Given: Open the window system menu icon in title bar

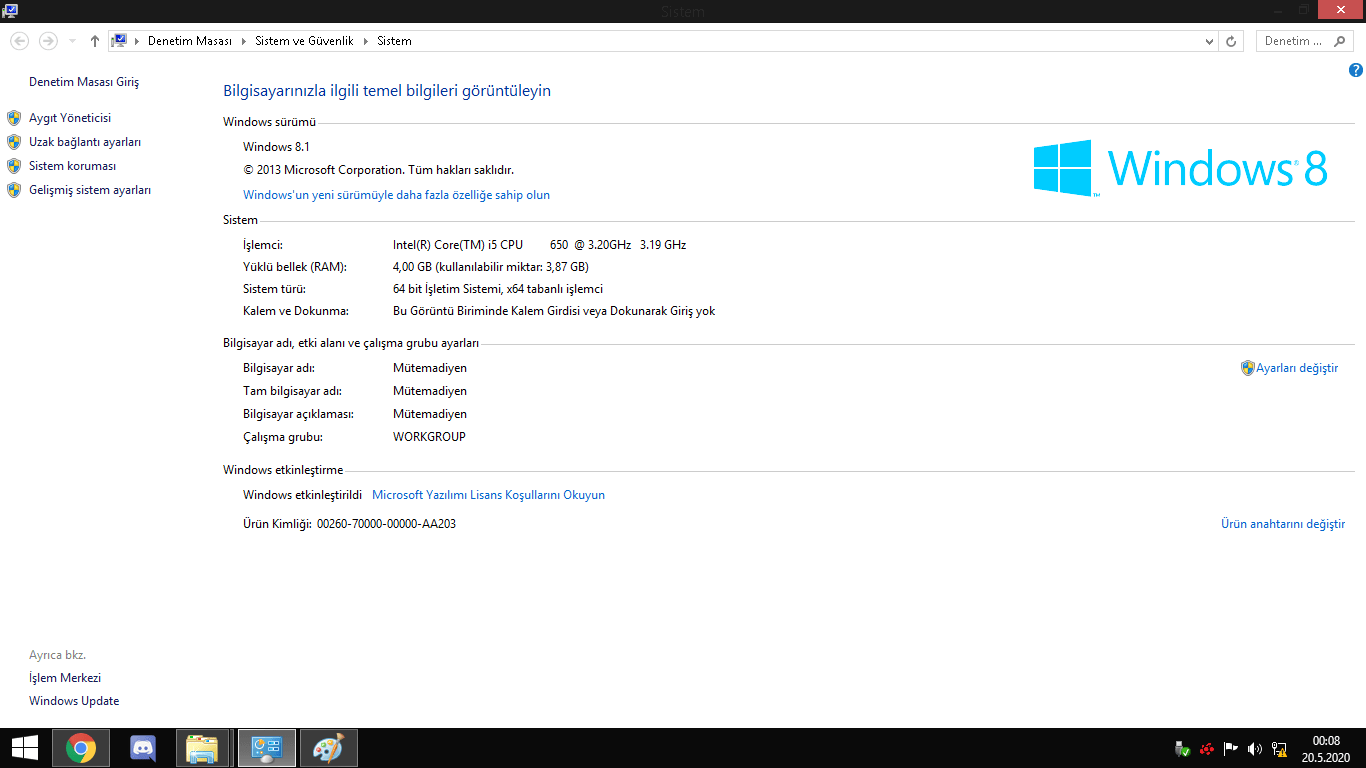Looking at the screenshot, I should (11, 10).
